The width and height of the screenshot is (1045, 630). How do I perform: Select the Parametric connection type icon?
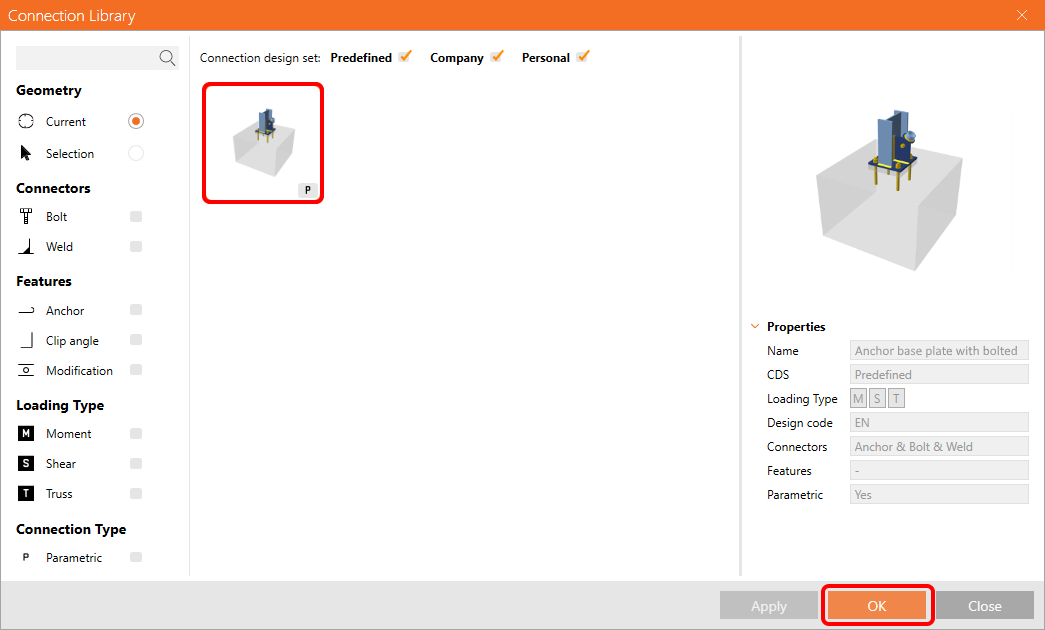pyautogui.click(x=25, y=557)
